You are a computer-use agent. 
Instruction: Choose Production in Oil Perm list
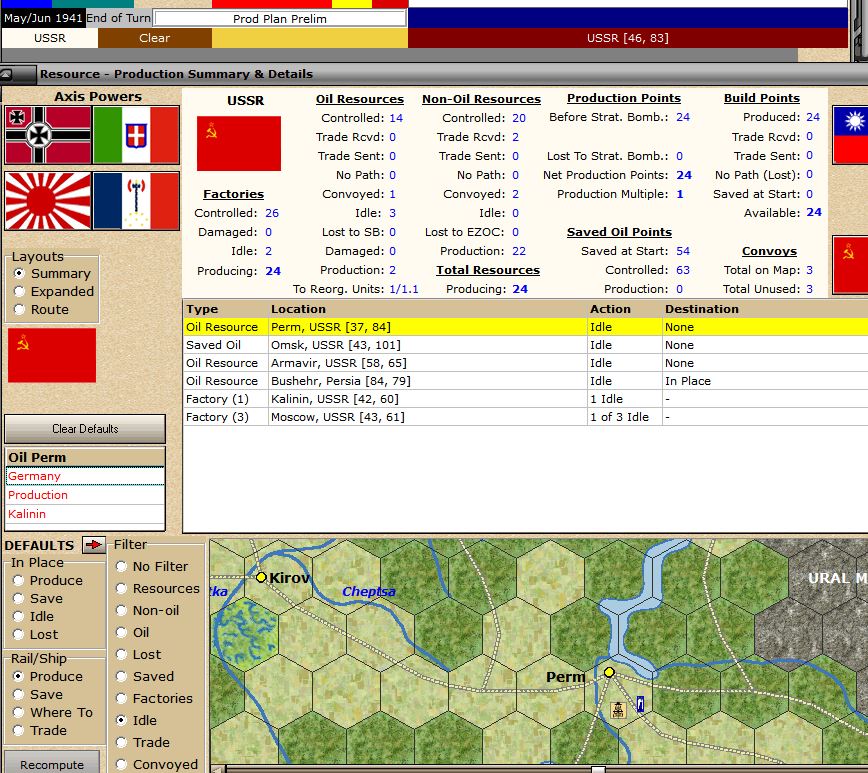click(85, 495)
